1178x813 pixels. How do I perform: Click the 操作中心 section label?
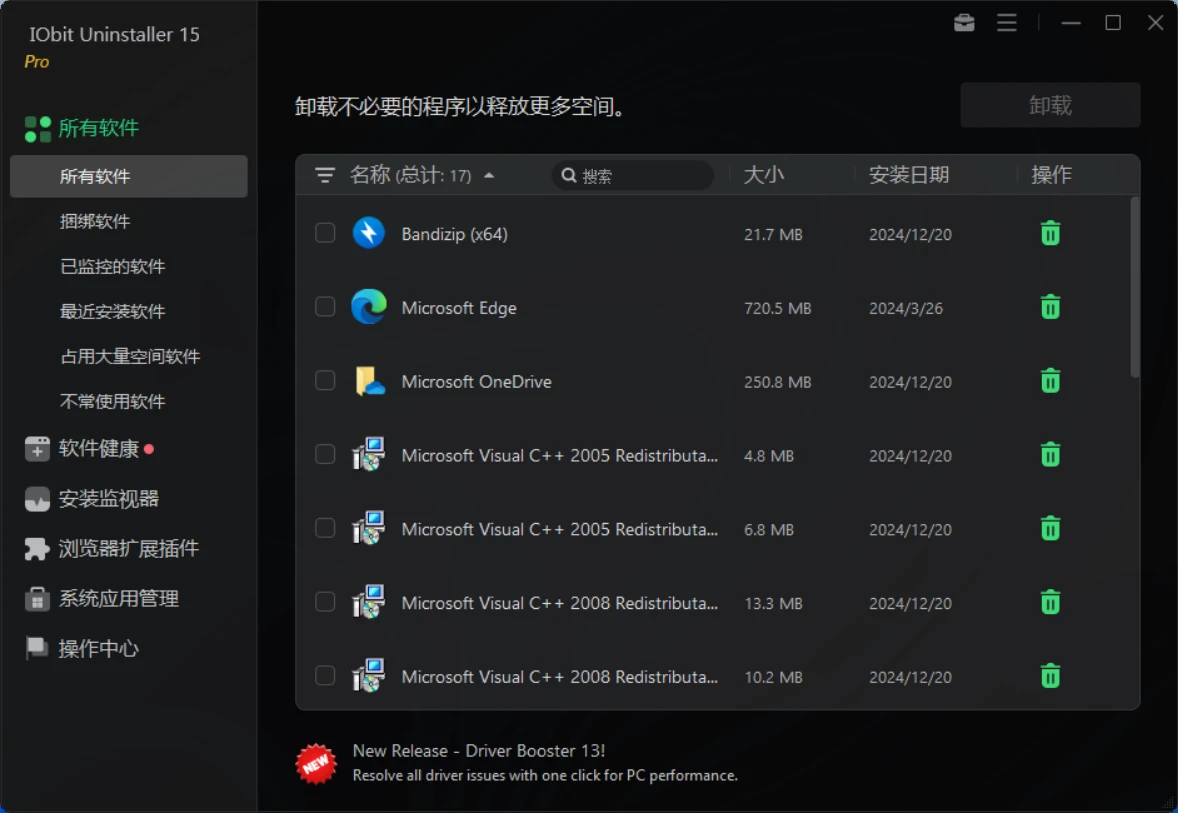tap(98, 648)
